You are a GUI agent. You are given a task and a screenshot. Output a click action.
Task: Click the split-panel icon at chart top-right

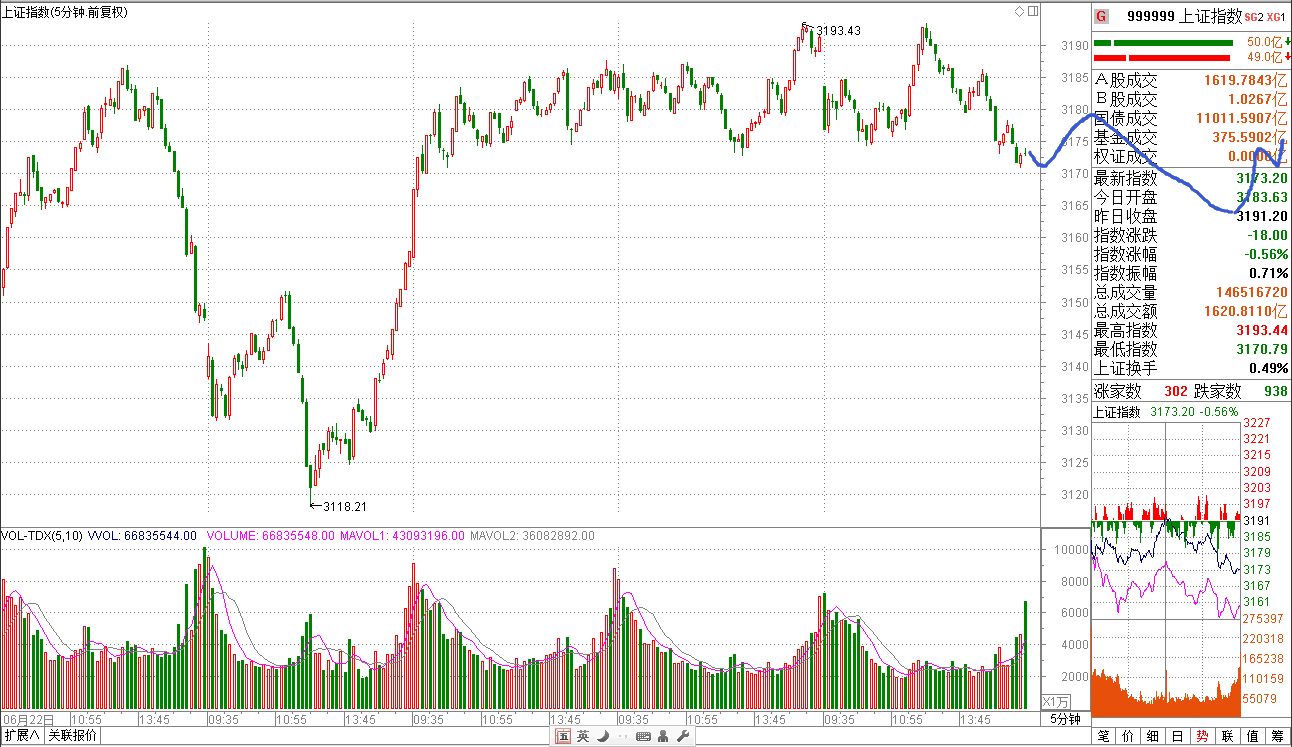(1031, 12)
